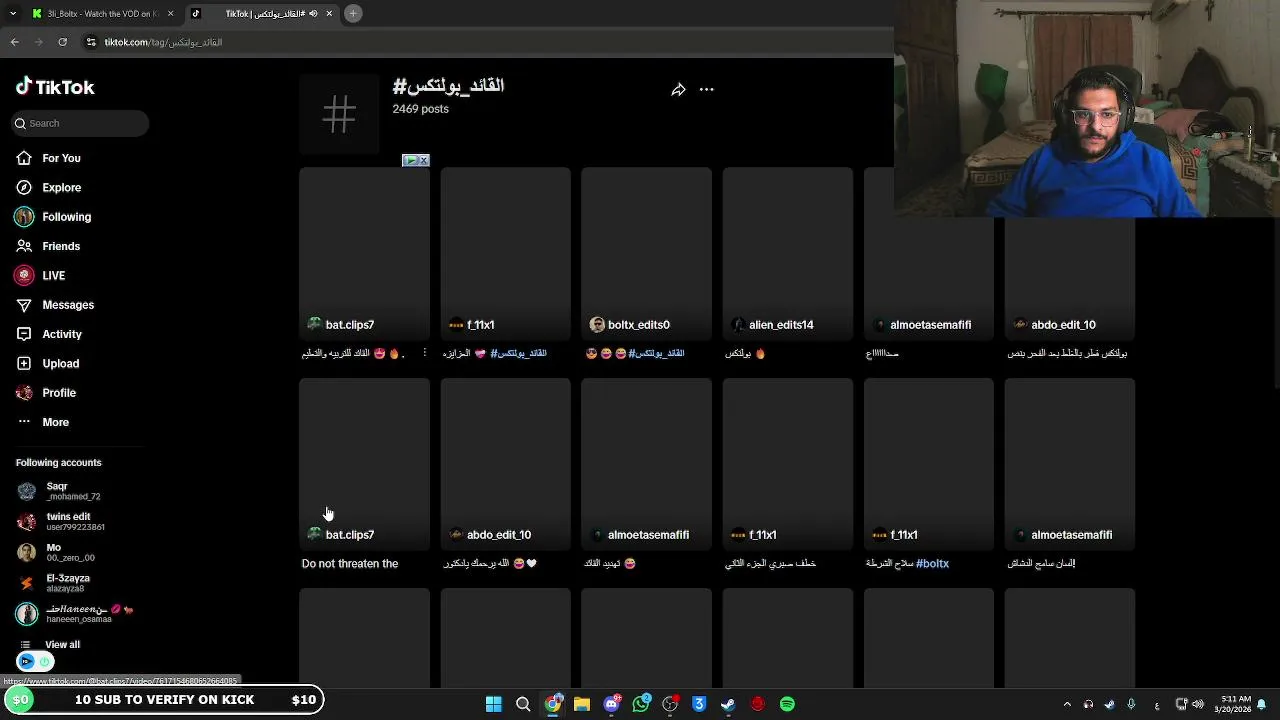Image resolution: width=1280 pixels, height=720 pixels.
Task: Open the three-dot menu beside share icon
Action: (707, 90)
